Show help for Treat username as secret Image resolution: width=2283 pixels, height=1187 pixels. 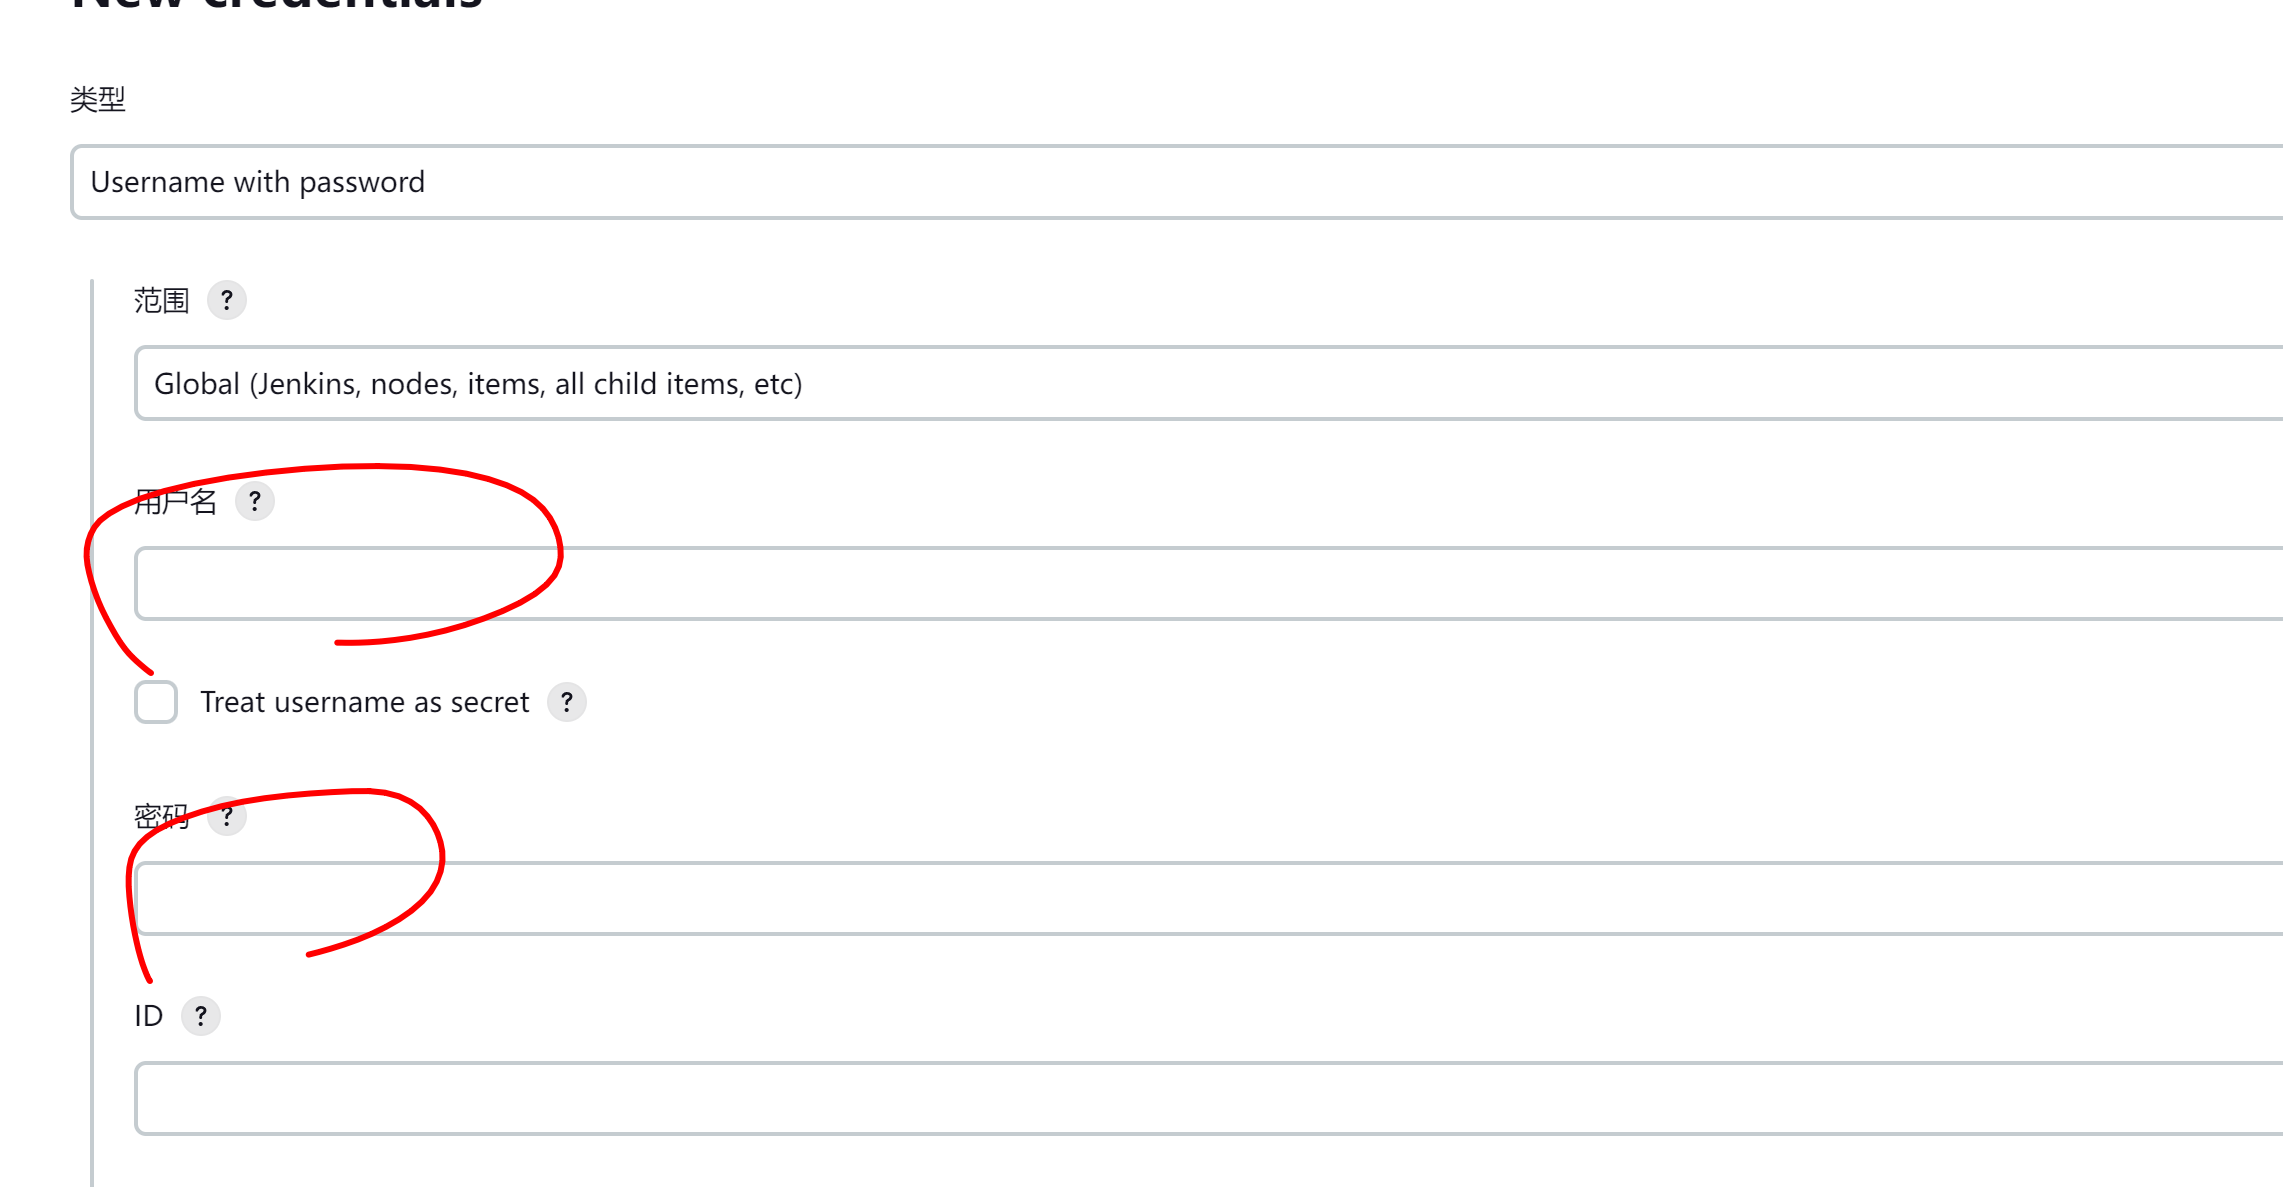[567, 702]
